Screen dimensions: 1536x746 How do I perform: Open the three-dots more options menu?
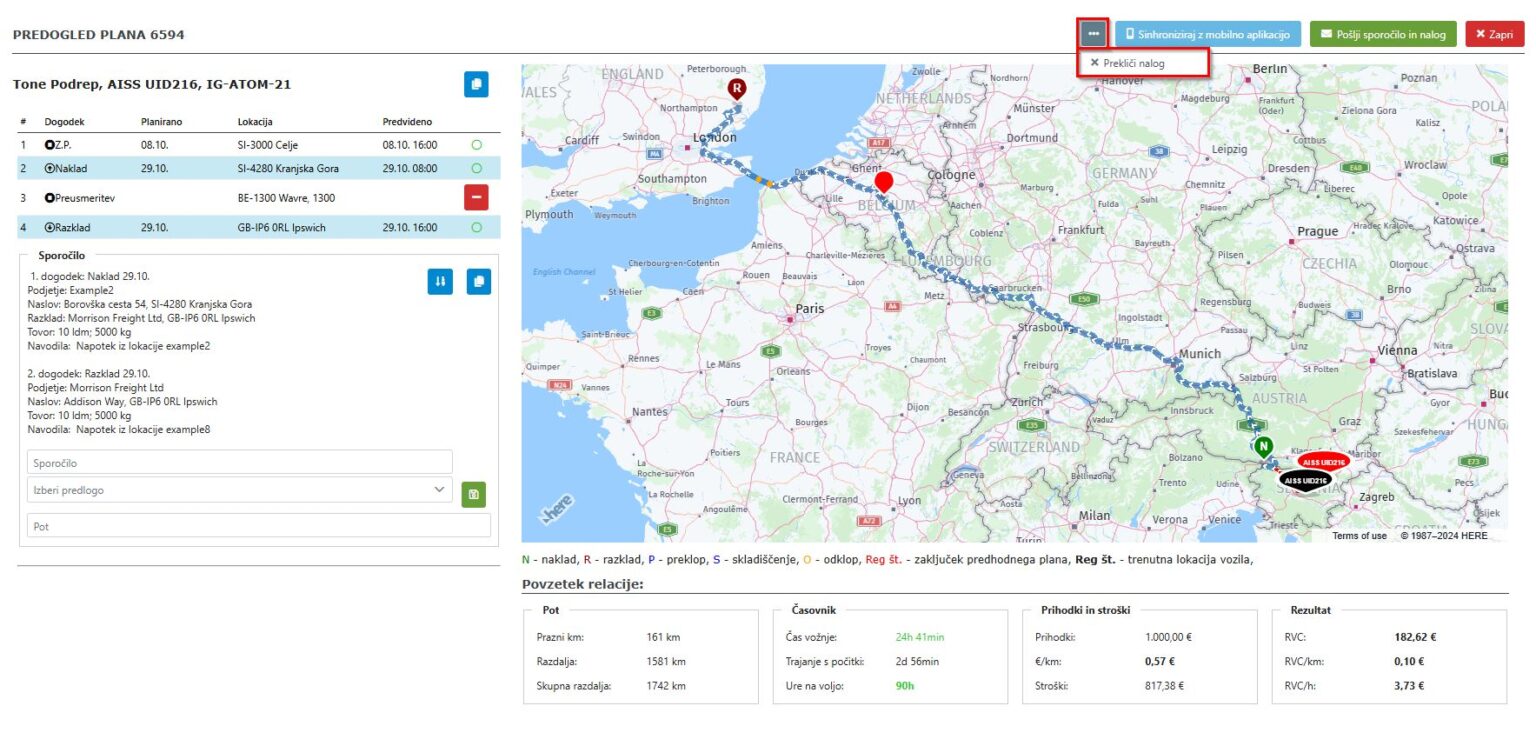(x=1093, y=34)
